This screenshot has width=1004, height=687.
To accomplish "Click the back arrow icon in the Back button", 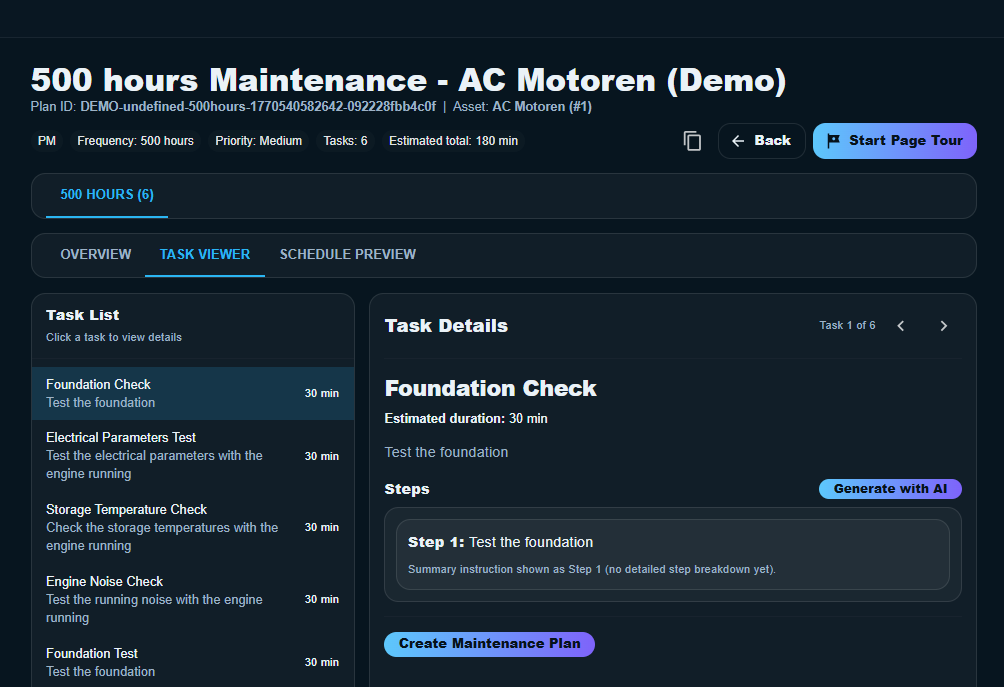I will (x=738, y=141).
